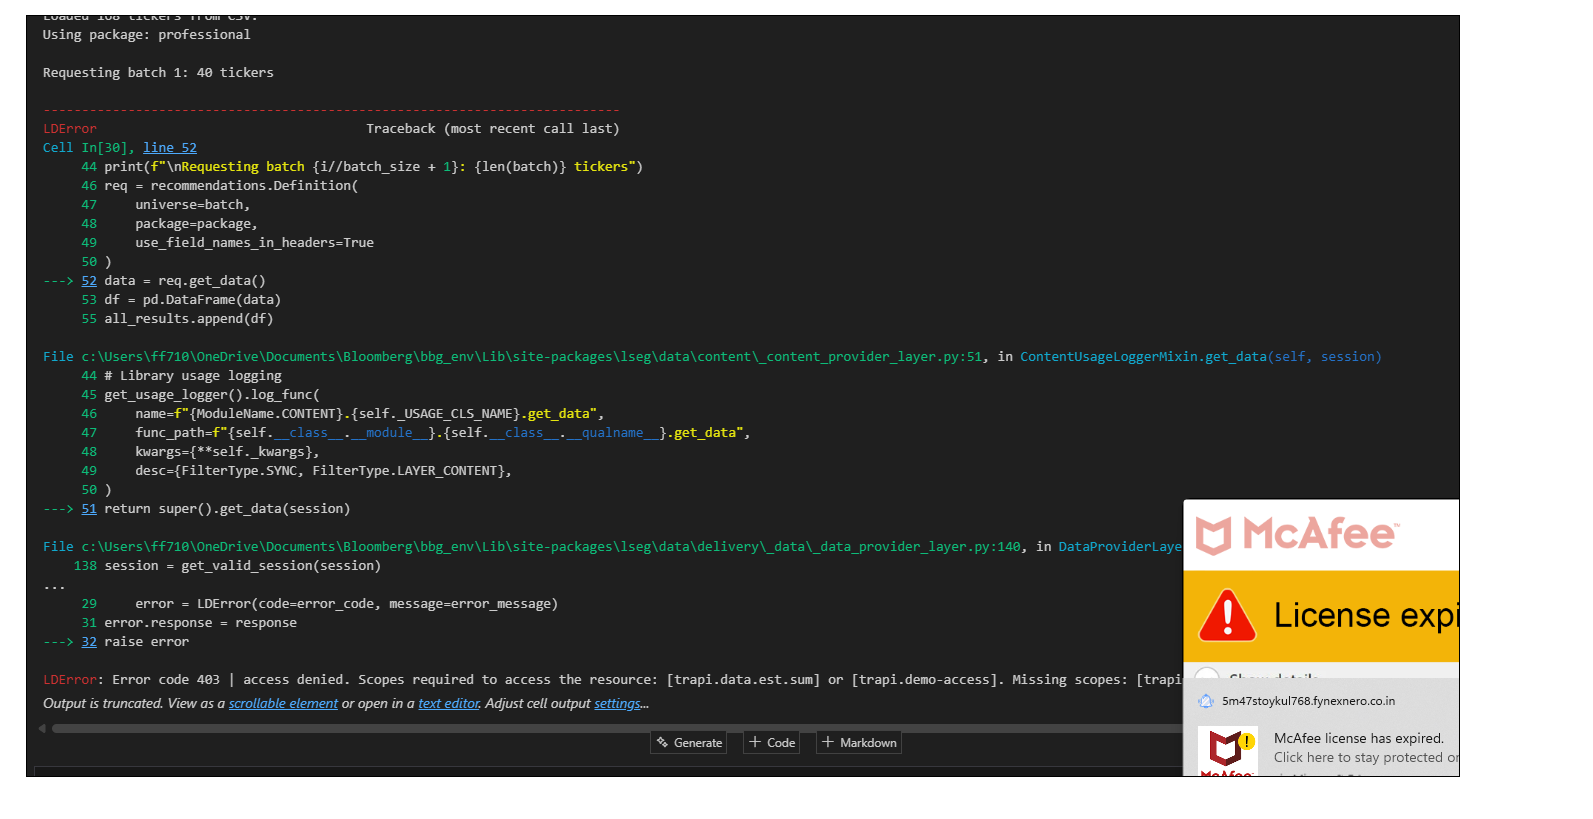Click the Generate label to add generated cell
The height and width of the screenshot is (819, 1593).
tap(698, 743)
